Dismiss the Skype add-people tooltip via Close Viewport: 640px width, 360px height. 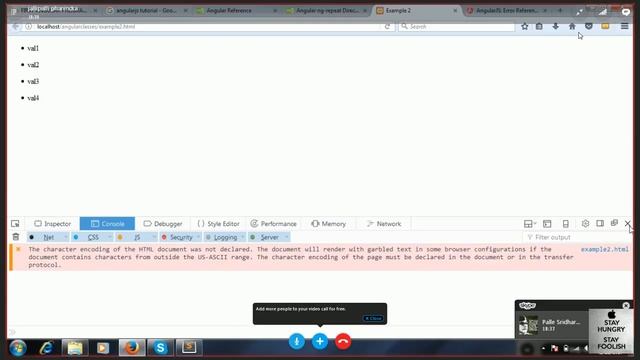[x=373, y=318]
